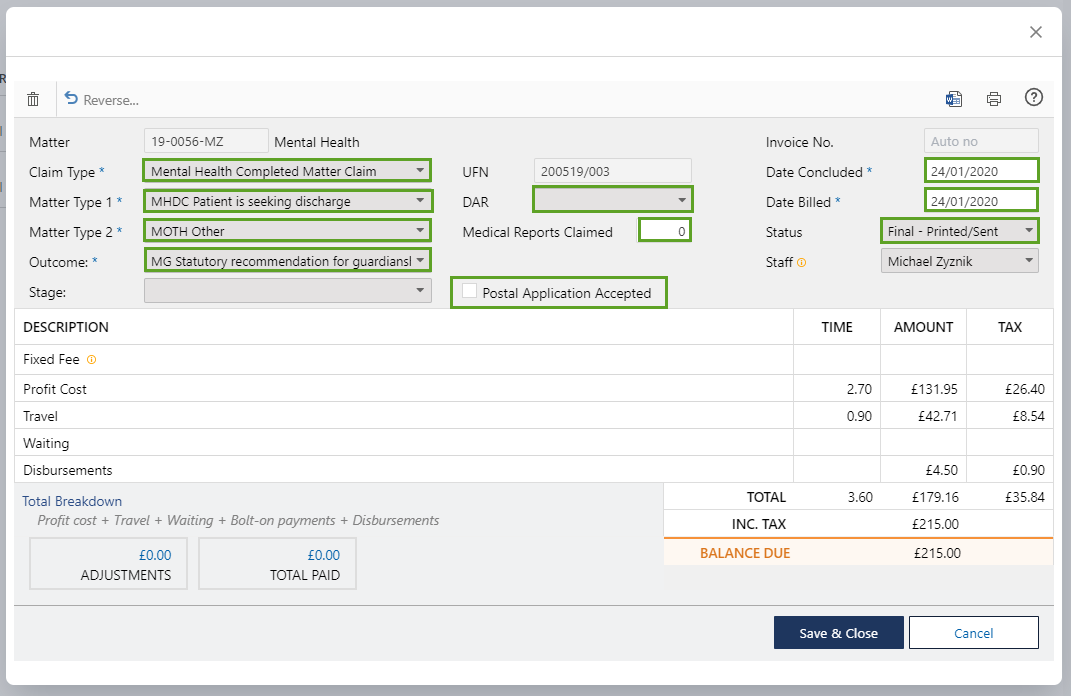Click the print icon

pyautogui.click(x=993, y=98)
